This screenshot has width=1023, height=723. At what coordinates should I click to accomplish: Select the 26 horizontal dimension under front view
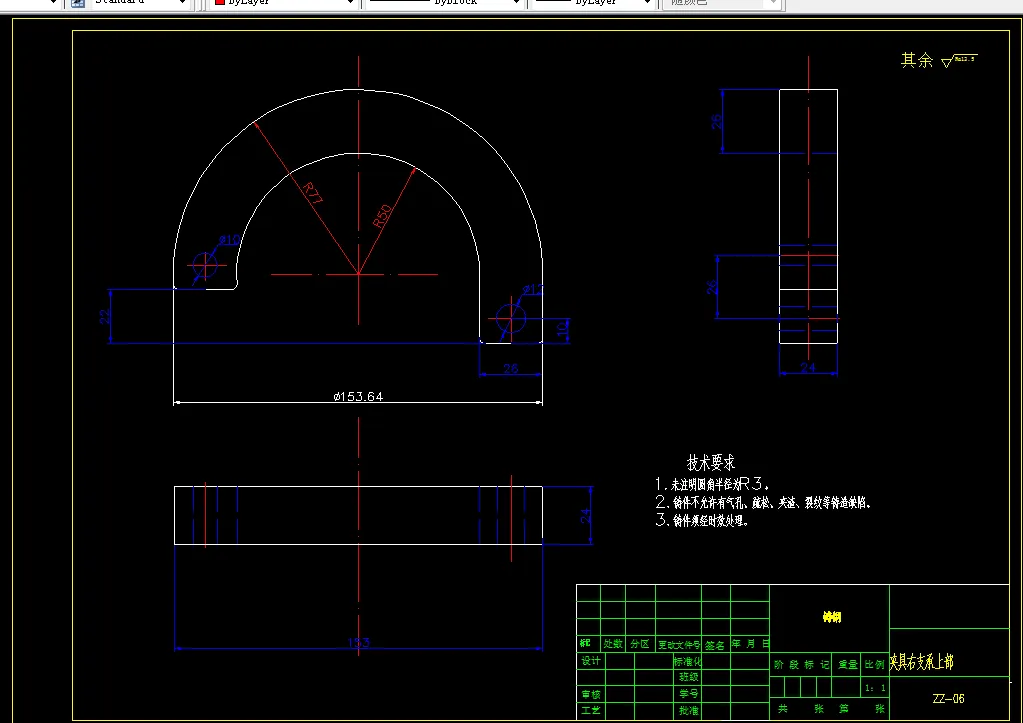point(511,369)
